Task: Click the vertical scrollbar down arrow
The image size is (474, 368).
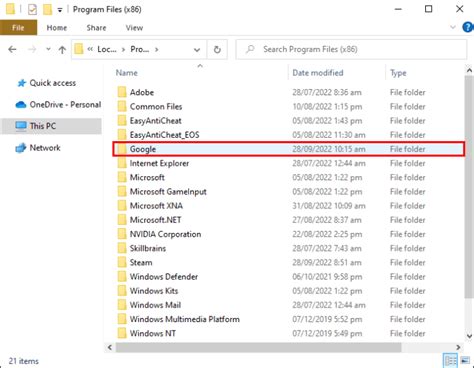Action: tap(469, 336)
